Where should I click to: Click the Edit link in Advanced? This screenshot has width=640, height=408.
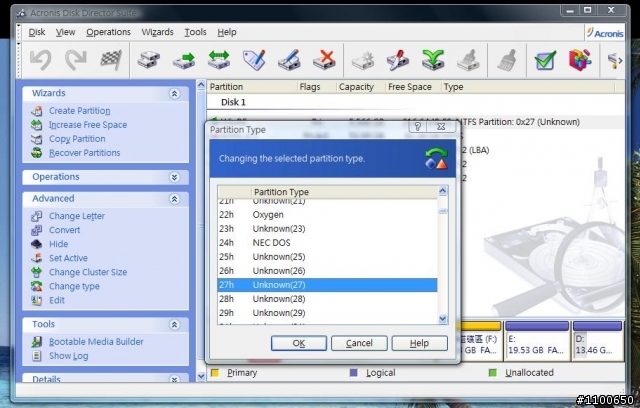point(57,300)
